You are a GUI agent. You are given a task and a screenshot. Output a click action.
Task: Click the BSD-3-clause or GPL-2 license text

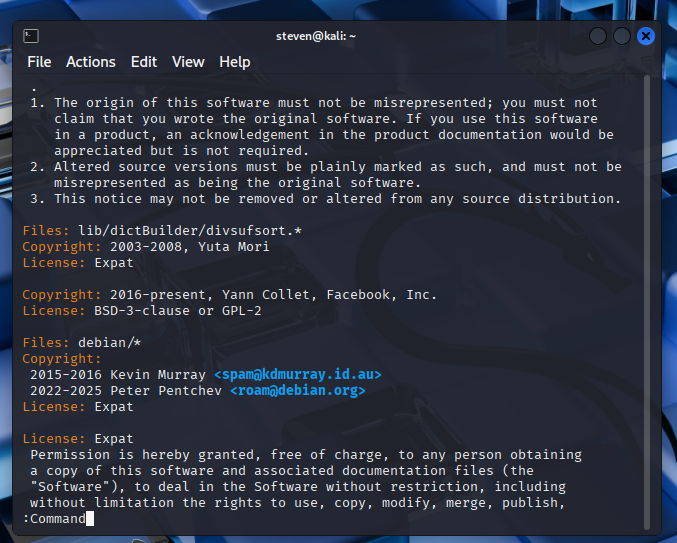(x=179, y=311)
